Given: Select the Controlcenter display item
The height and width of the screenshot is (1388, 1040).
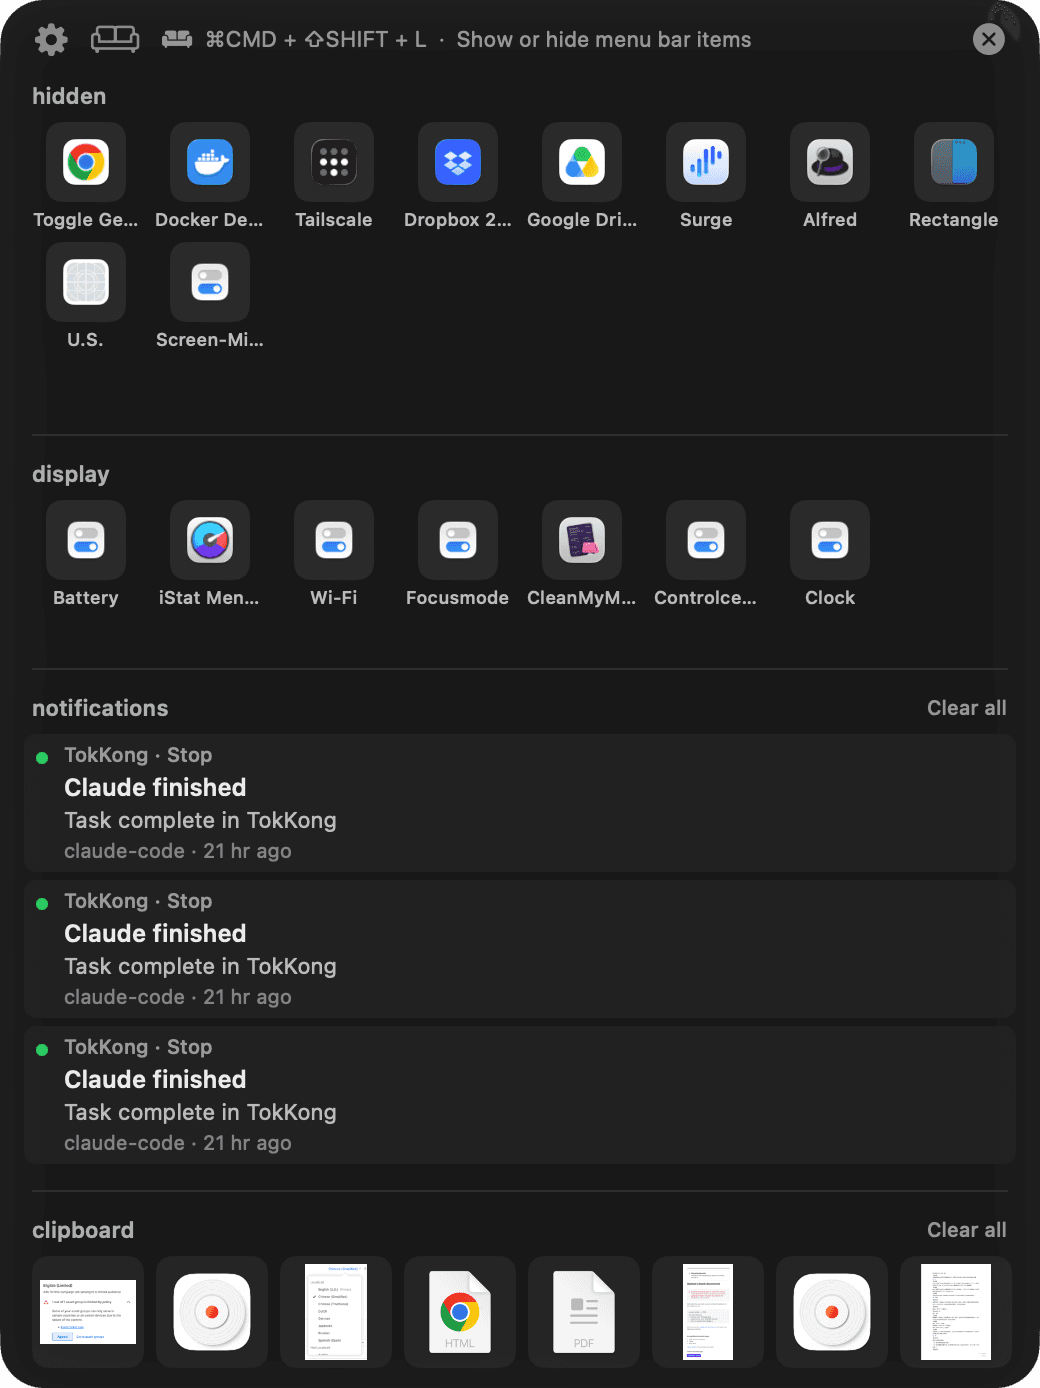Looking at the screenshot, I should [x=706, y=540].
